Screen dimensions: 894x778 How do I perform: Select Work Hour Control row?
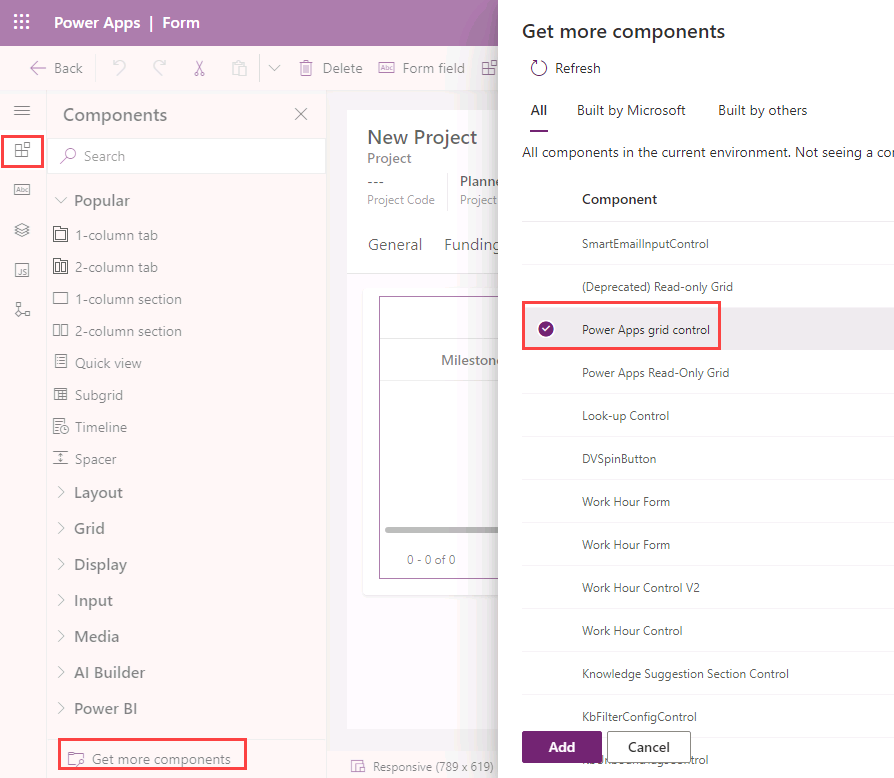pos(708,630)
